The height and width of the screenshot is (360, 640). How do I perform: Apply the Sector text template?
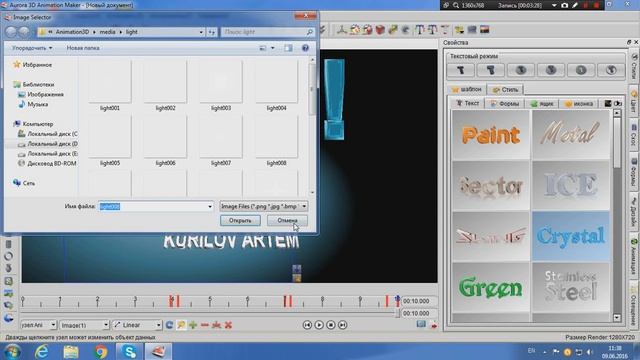[x=491, y=186]
